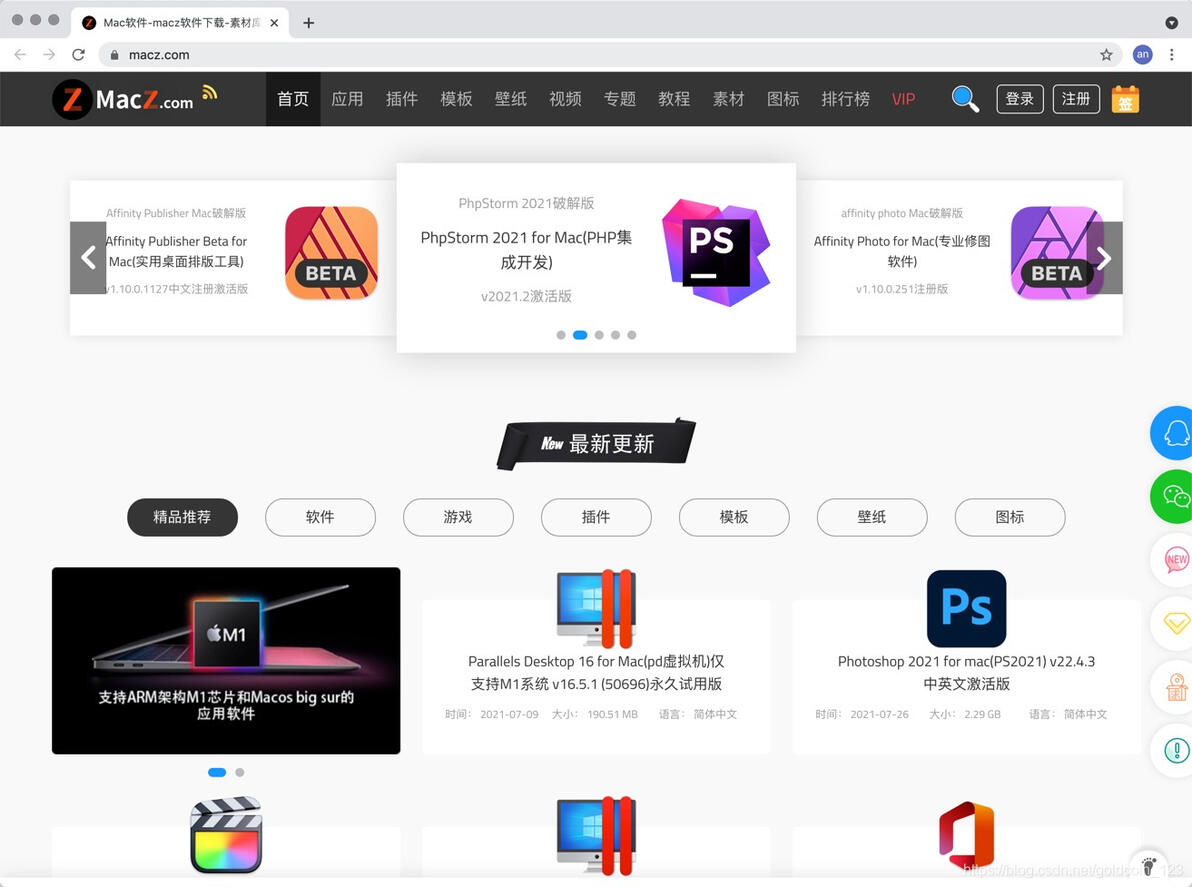Click the Final Cut Pro clapperboard icon
The width and height of the screenshot is (1192, 887).
[226, 835]
